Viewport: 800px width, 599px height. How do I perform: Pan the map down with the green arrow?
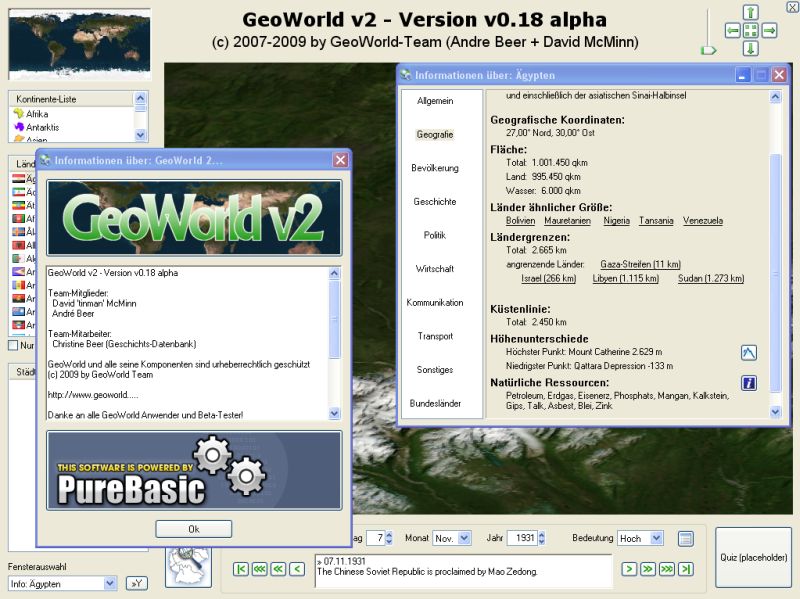751,49
